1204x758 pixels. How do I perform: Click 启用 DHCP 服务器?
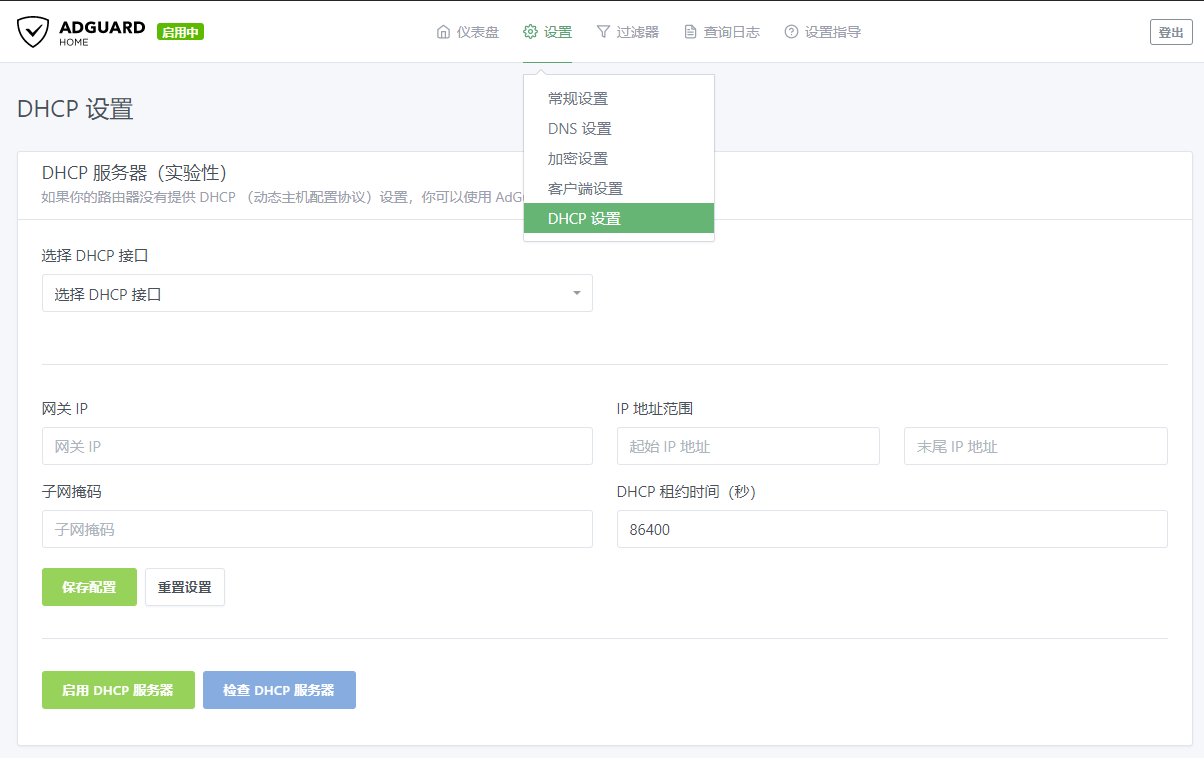118,690
